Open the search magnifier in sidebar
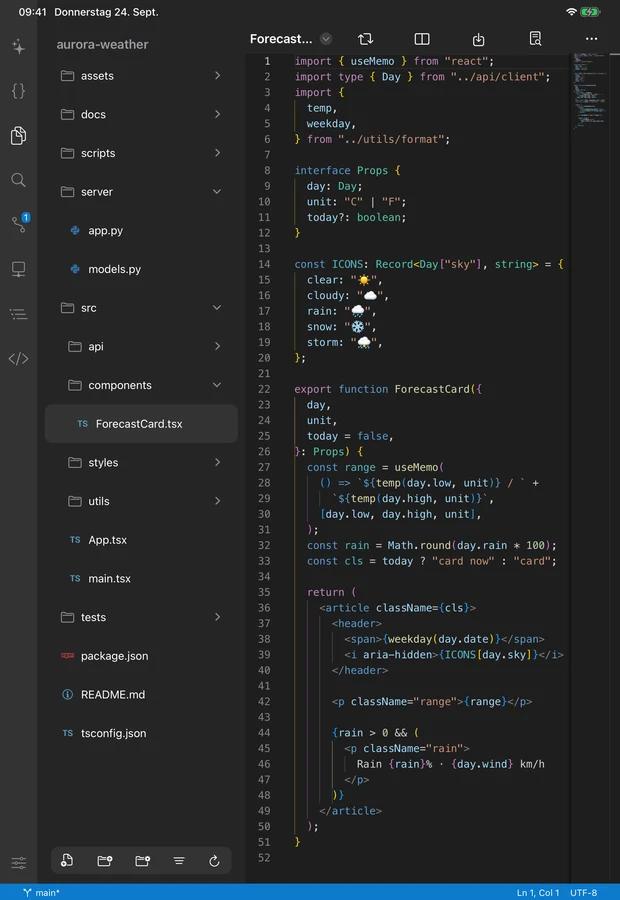 pos(18,180)
